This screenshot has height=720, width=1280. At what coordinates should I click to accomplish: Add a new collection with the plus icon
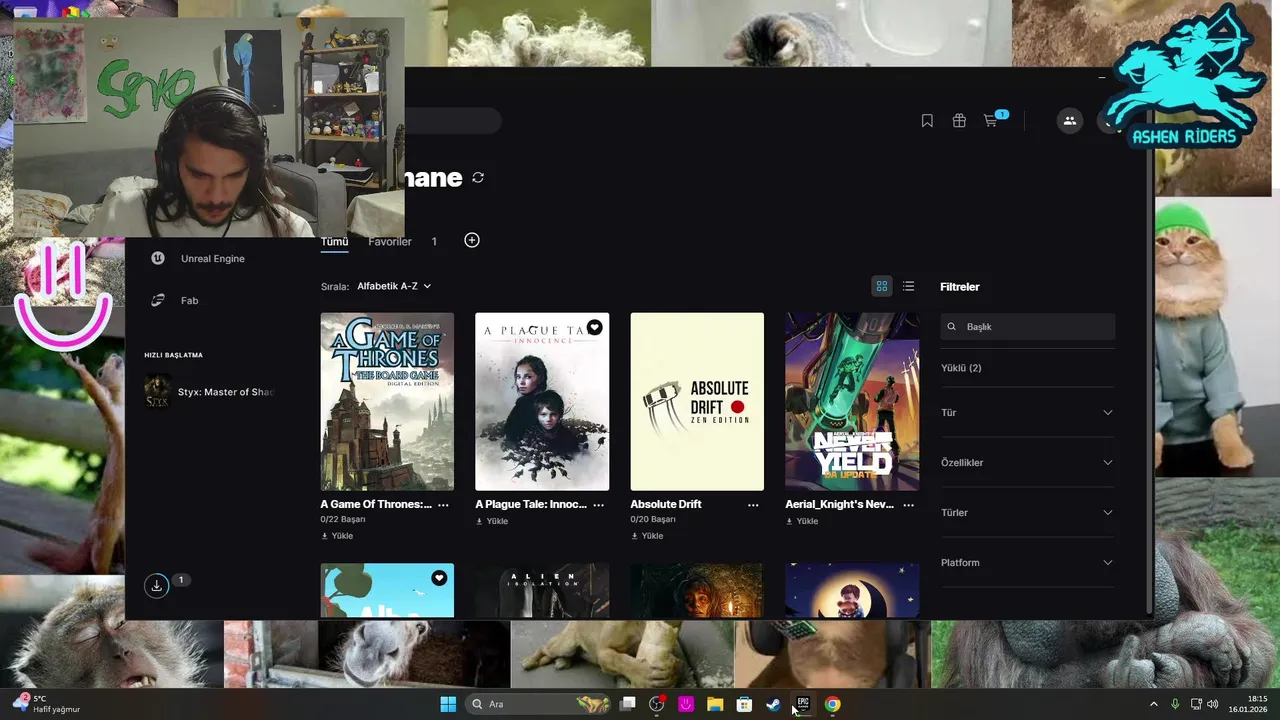(472, 240)
